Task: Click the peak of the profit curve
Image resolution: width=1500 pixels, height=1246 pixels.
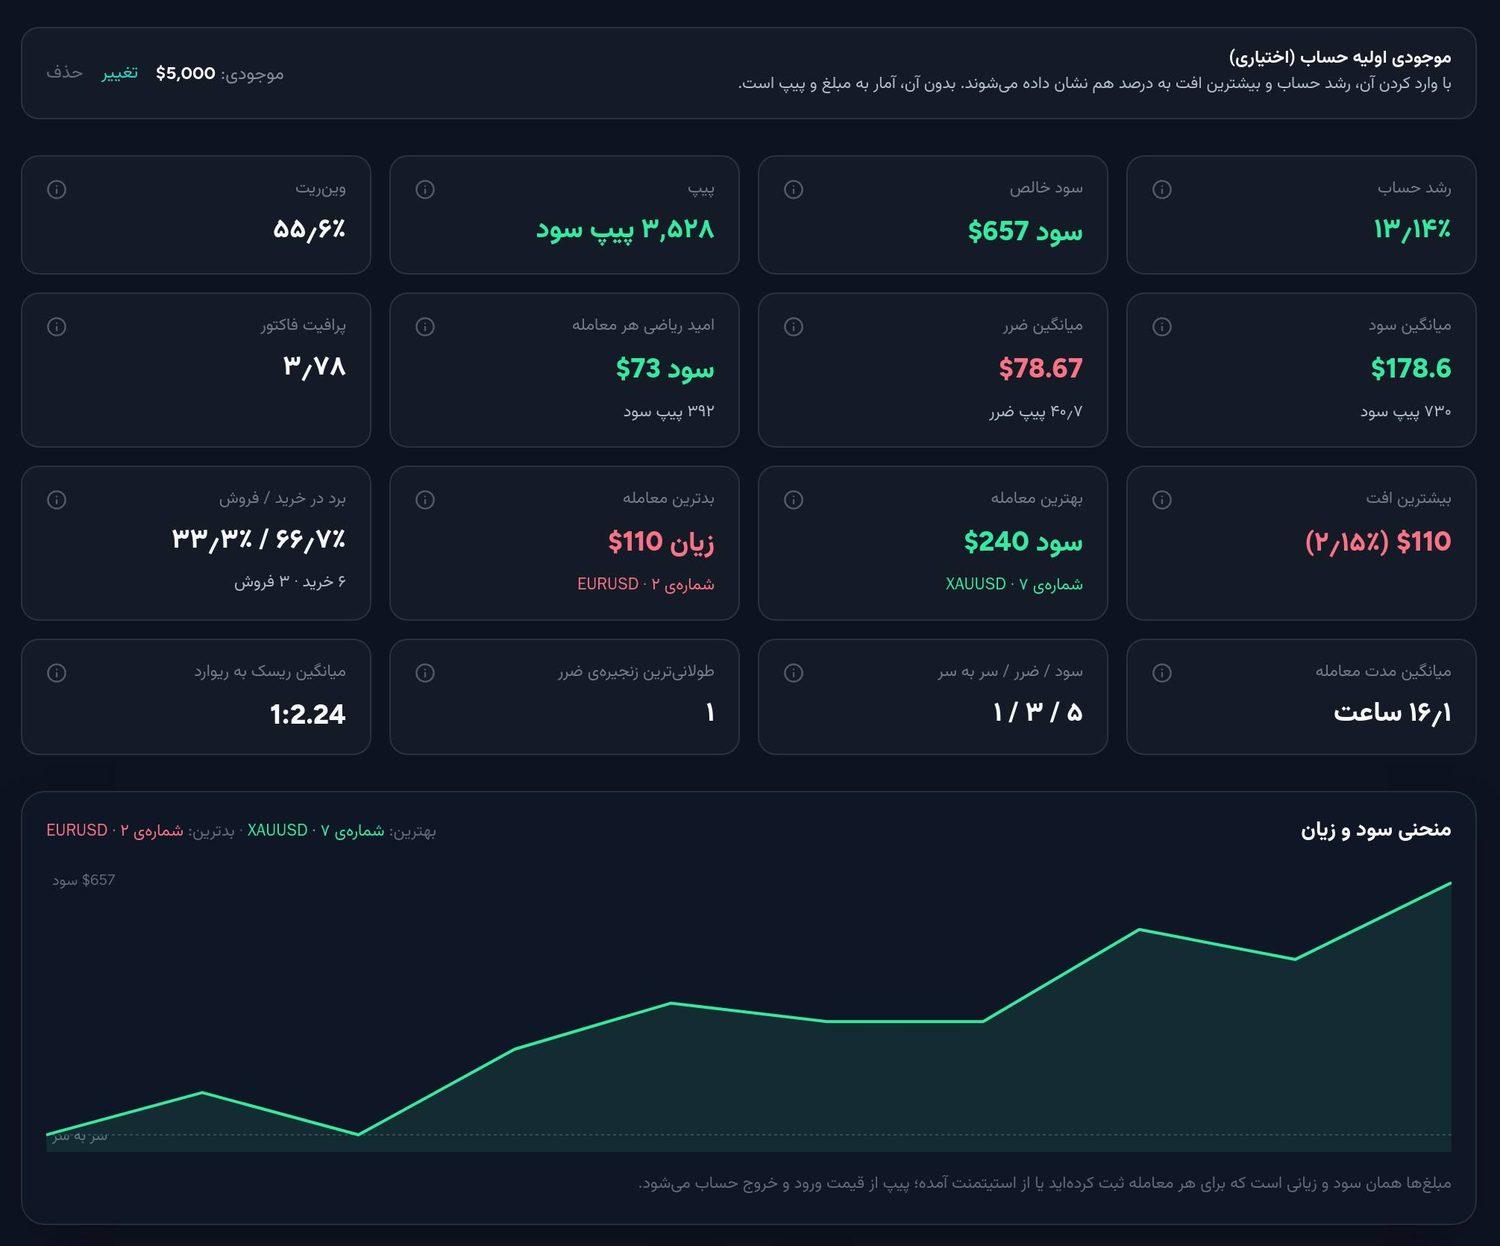Action: [1450, 883]
